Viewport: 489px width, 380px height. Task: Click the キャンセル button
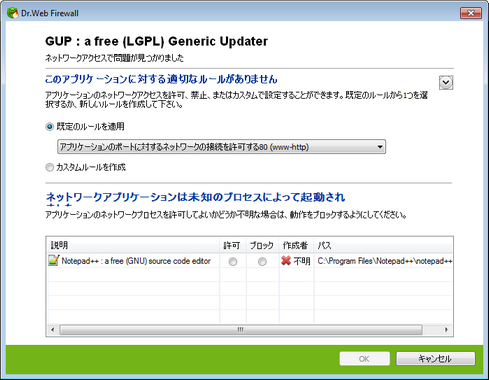pyautogui.click(x=435, y=359)
